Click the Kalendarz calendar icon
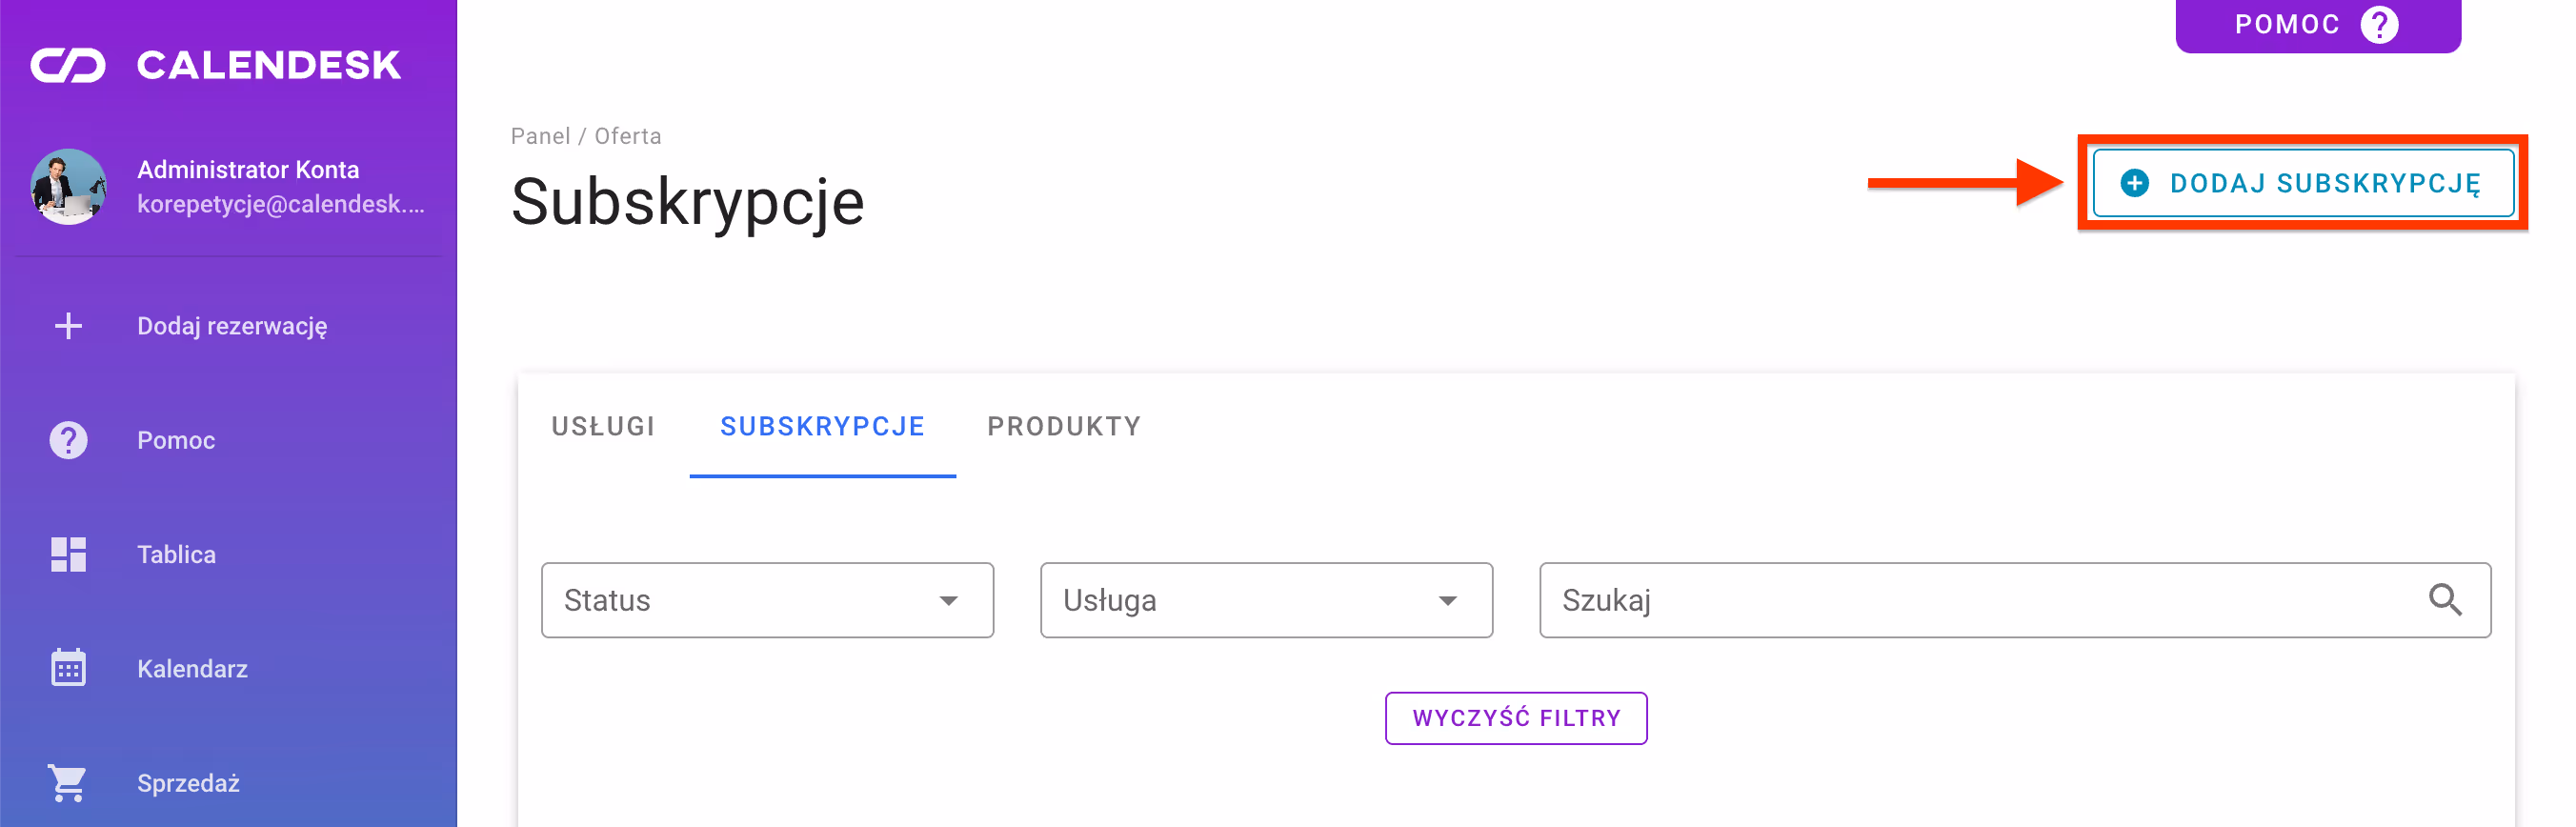Viewport: 2576px width, 827px height. [68, 668]
